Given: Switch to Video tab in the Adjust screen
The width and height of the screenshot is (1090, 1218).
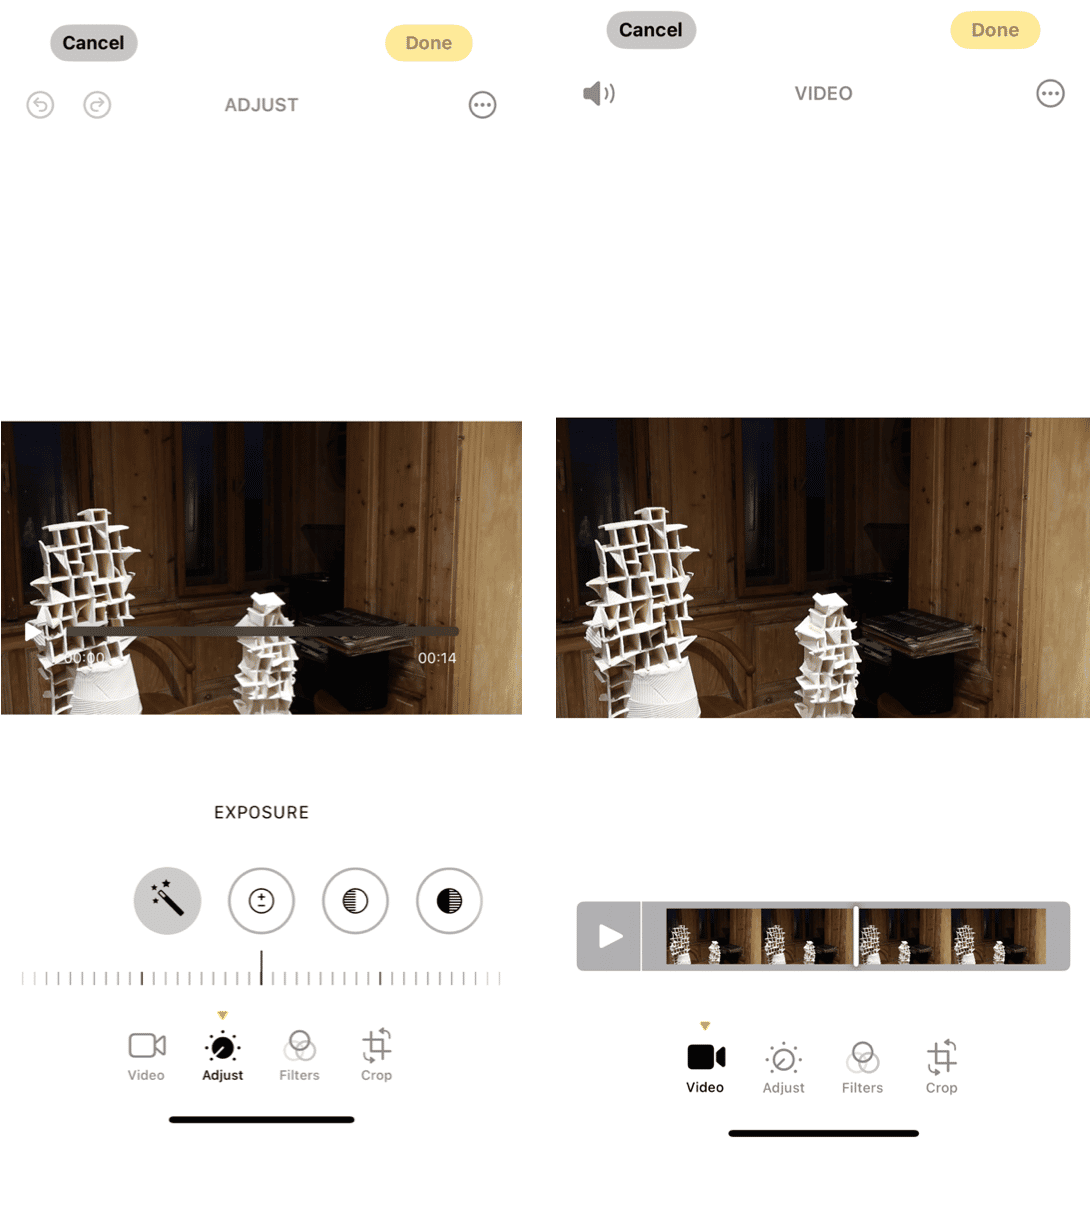Looking at the screenshot, I should tap(146, 1056).
